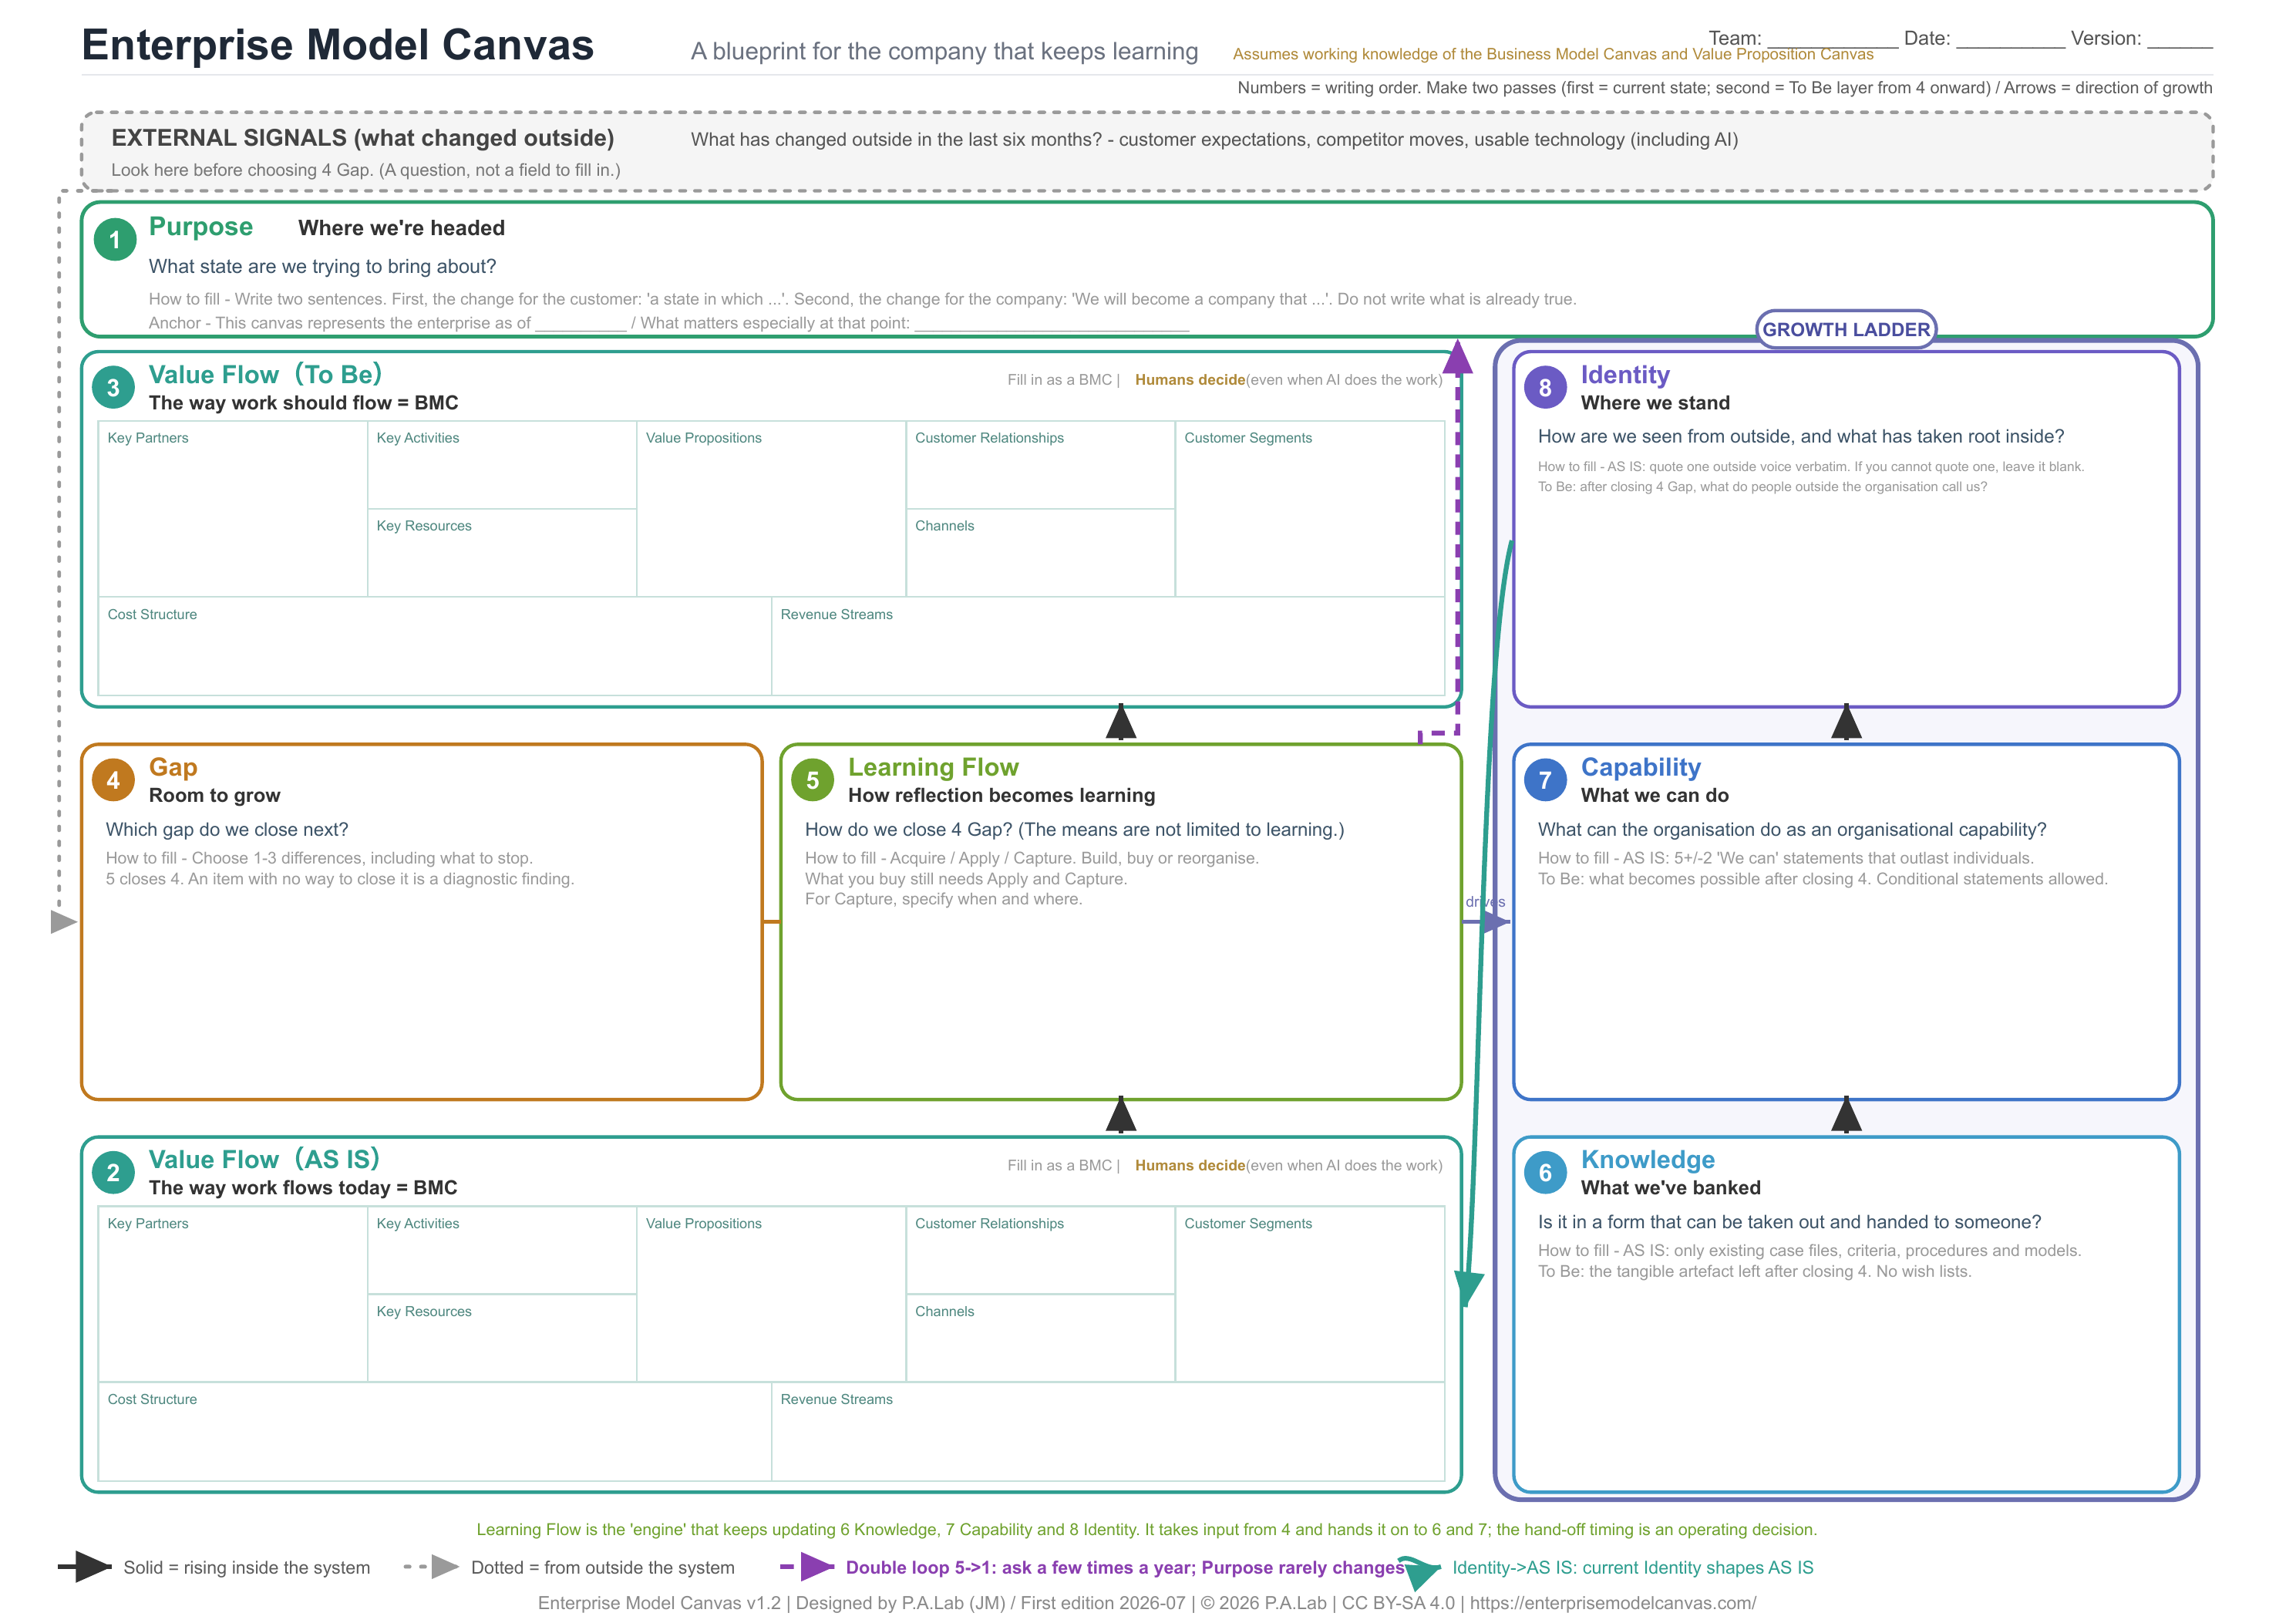Click Key Resources cell in Value Flow (AS IS)

(502, 1338)
